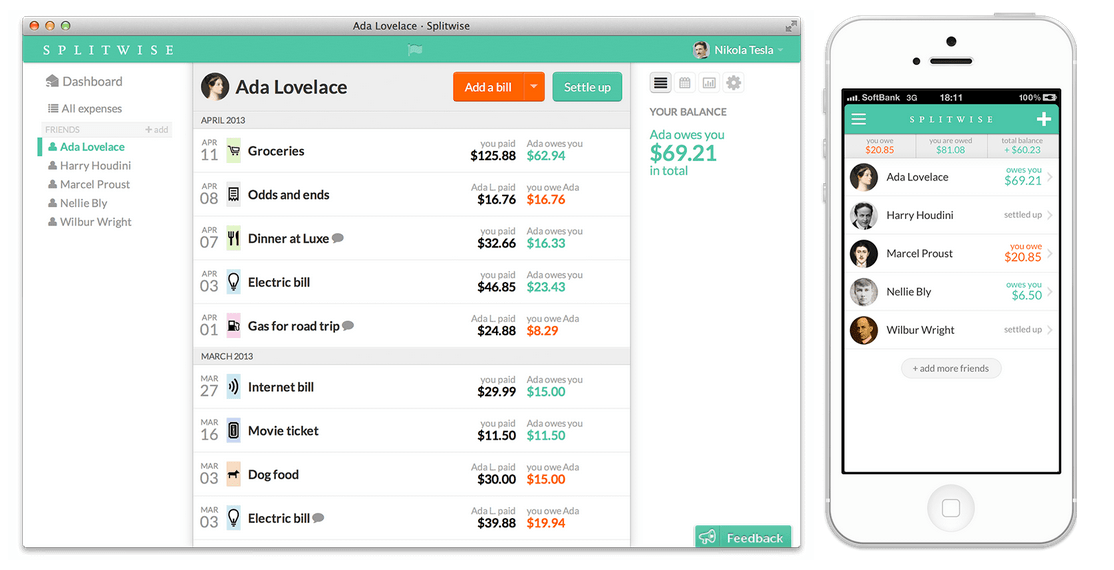Open Harry Houdini row chevron on phone
This screenshot has height=570, width=1114.
pos(1049,215)
